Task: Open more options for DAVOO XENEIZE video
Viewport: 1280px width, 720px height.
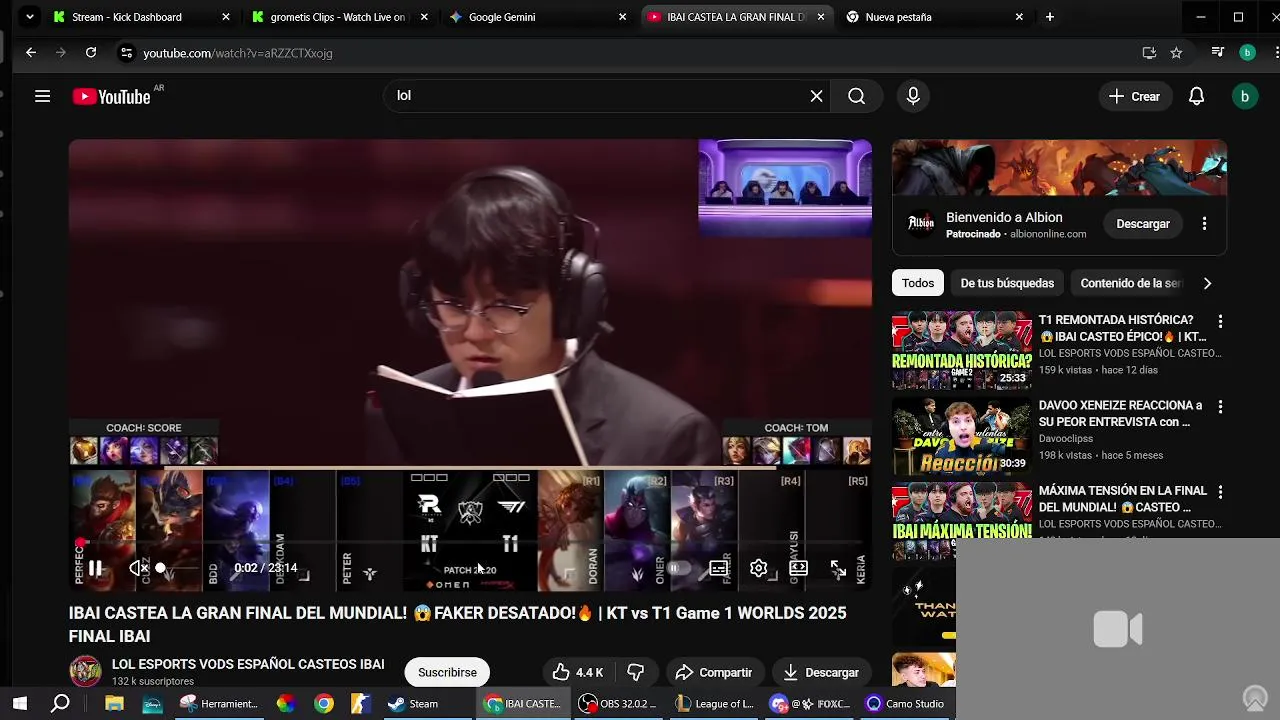Action: pyautogui.click(x=1220, y=407)
